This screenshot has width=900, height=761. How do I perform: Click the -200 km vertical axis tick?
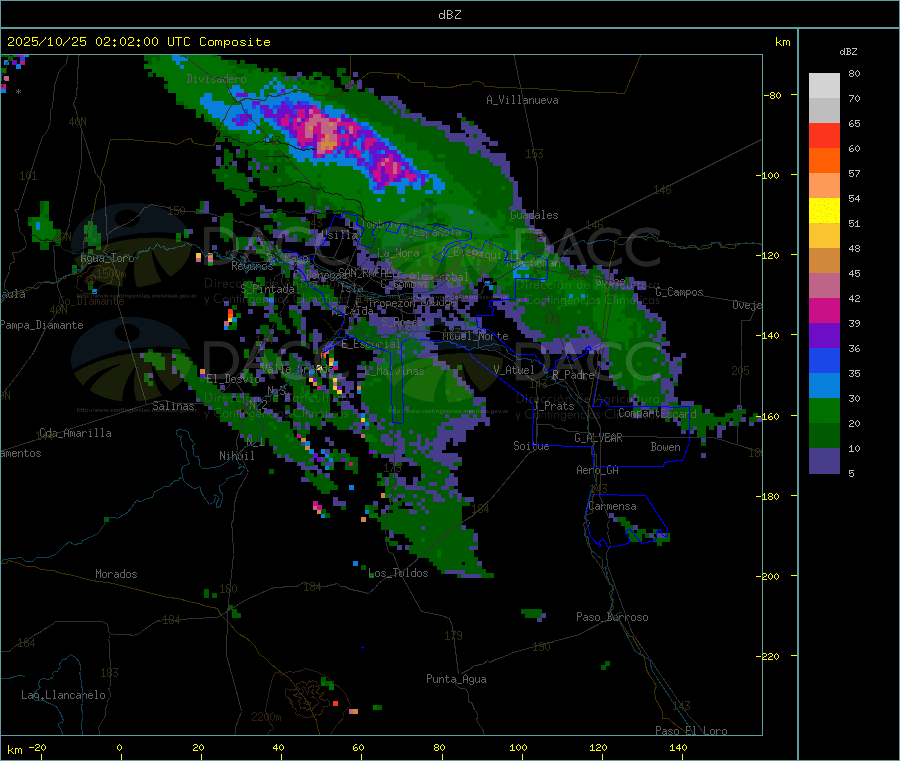768,577
